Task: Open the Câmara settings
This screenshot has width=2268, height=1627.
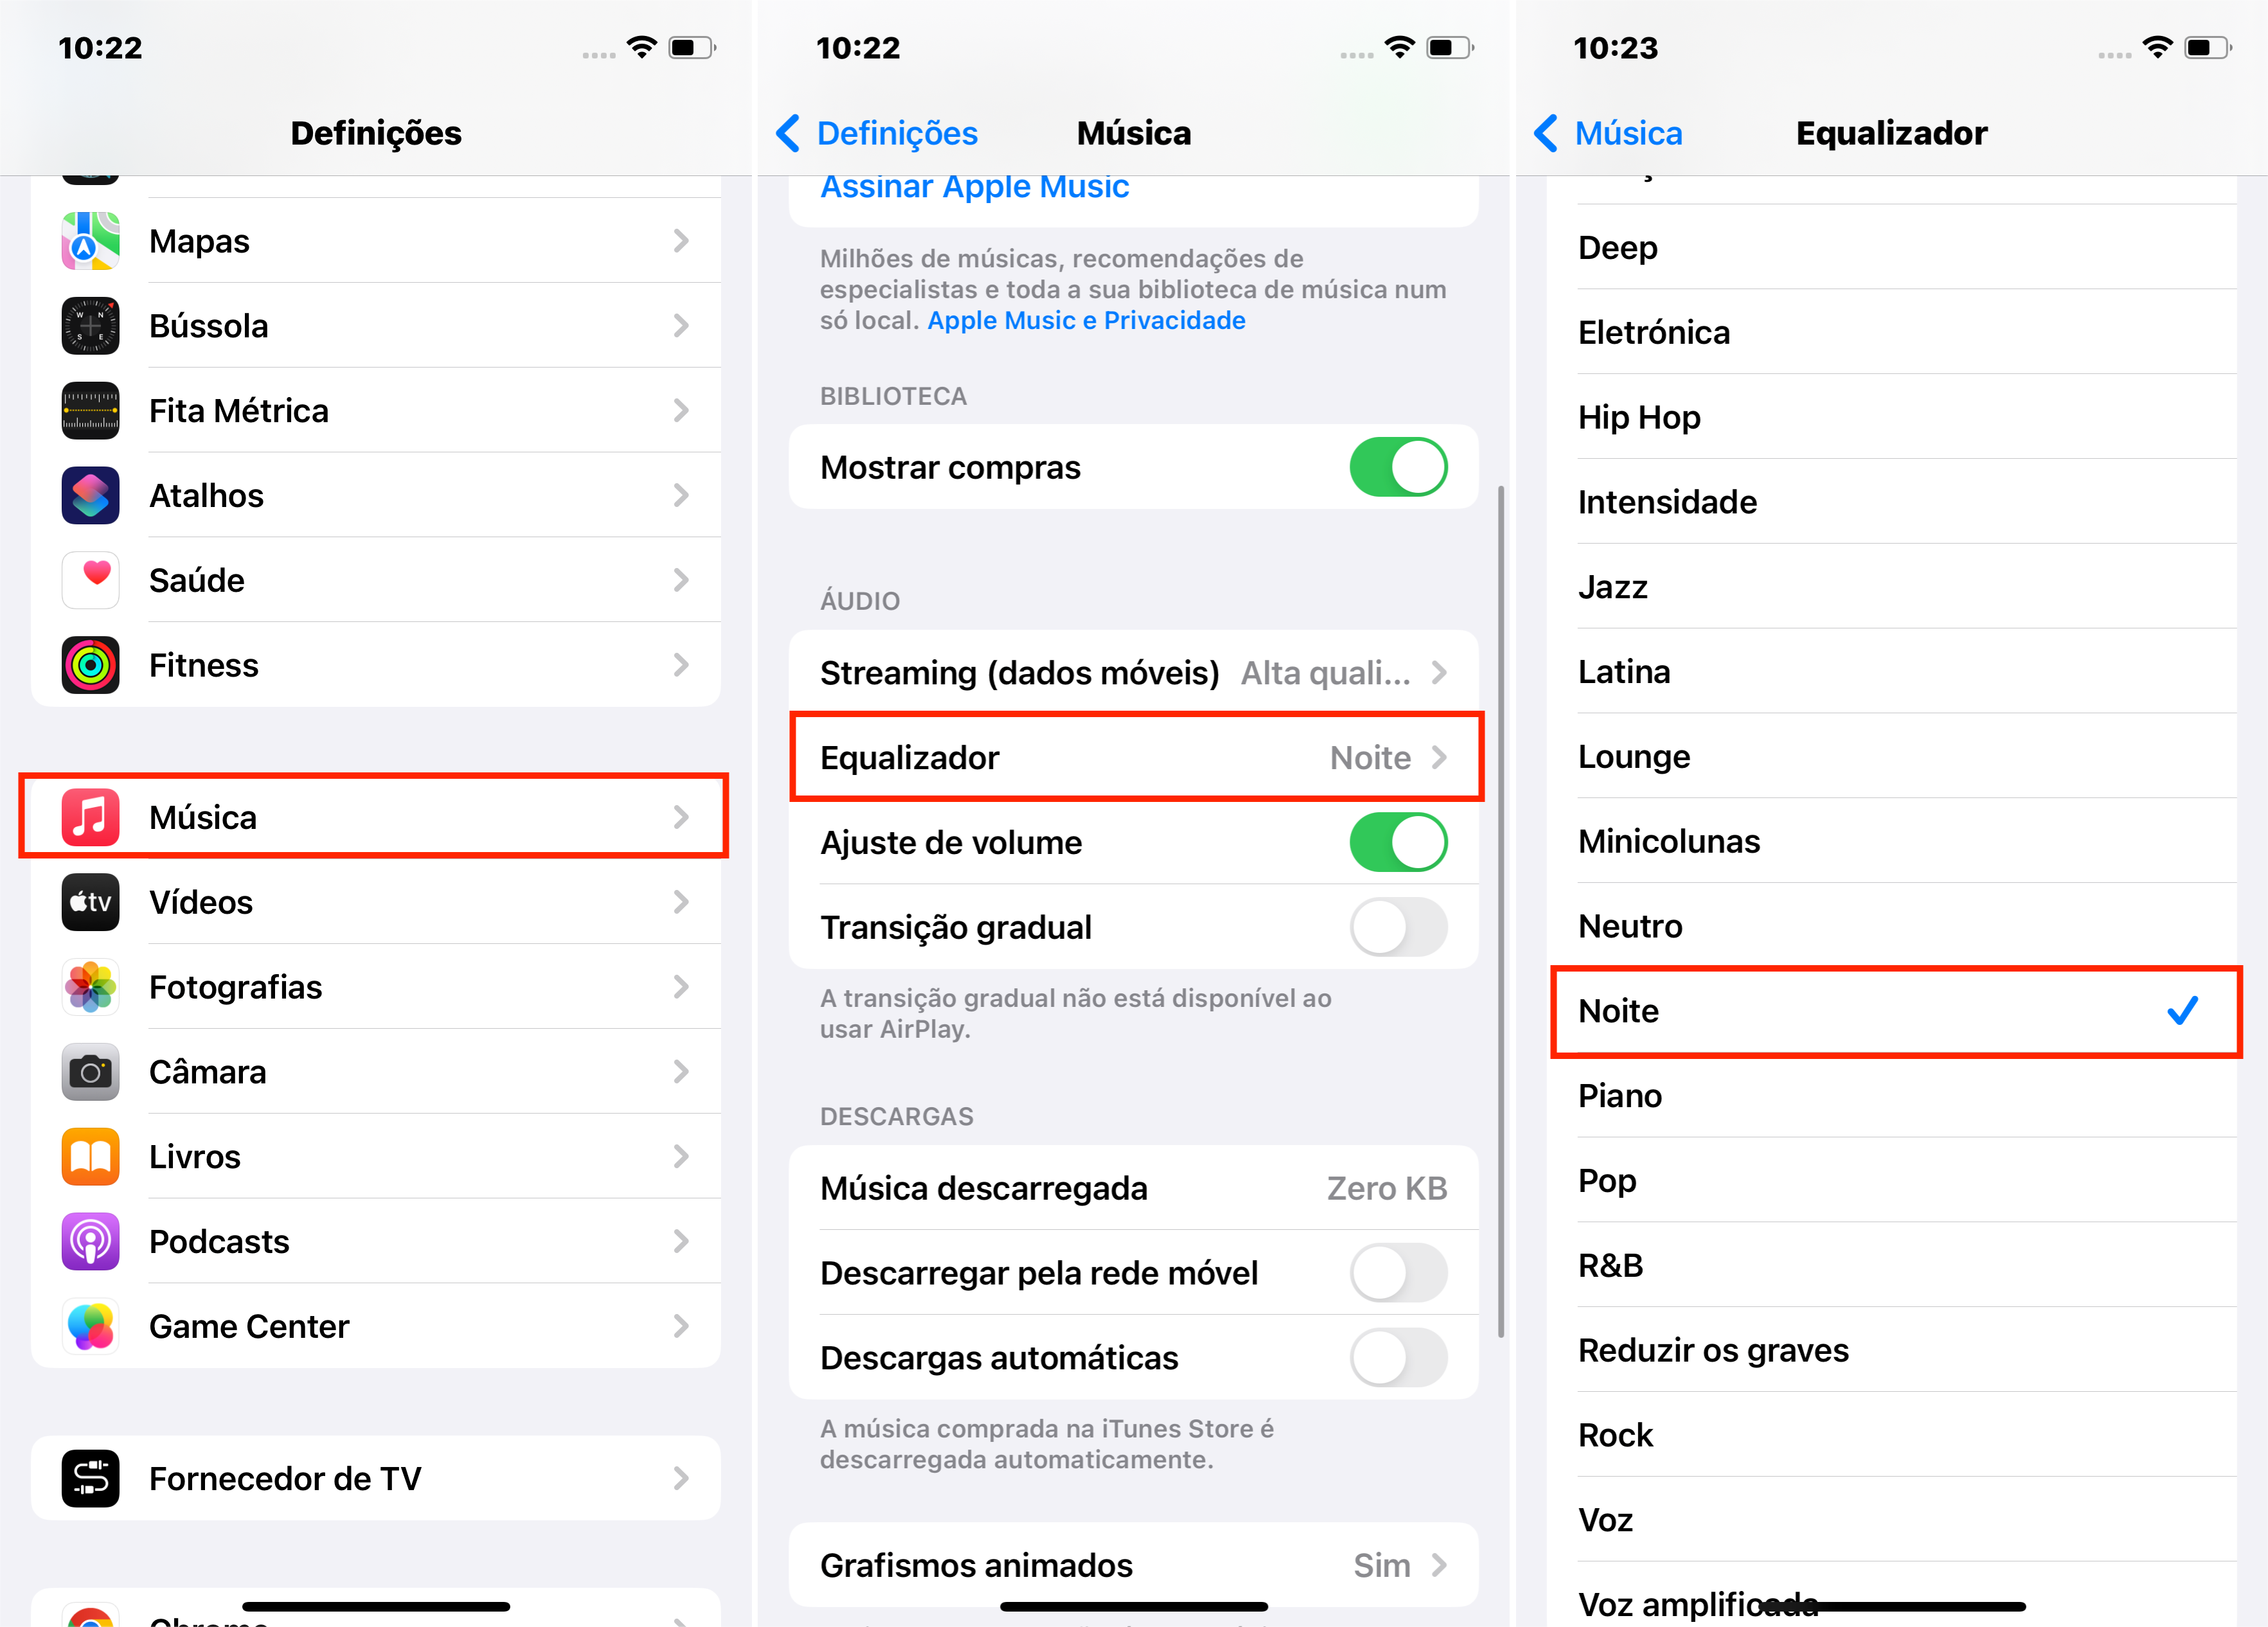Action: point(375,1071)
